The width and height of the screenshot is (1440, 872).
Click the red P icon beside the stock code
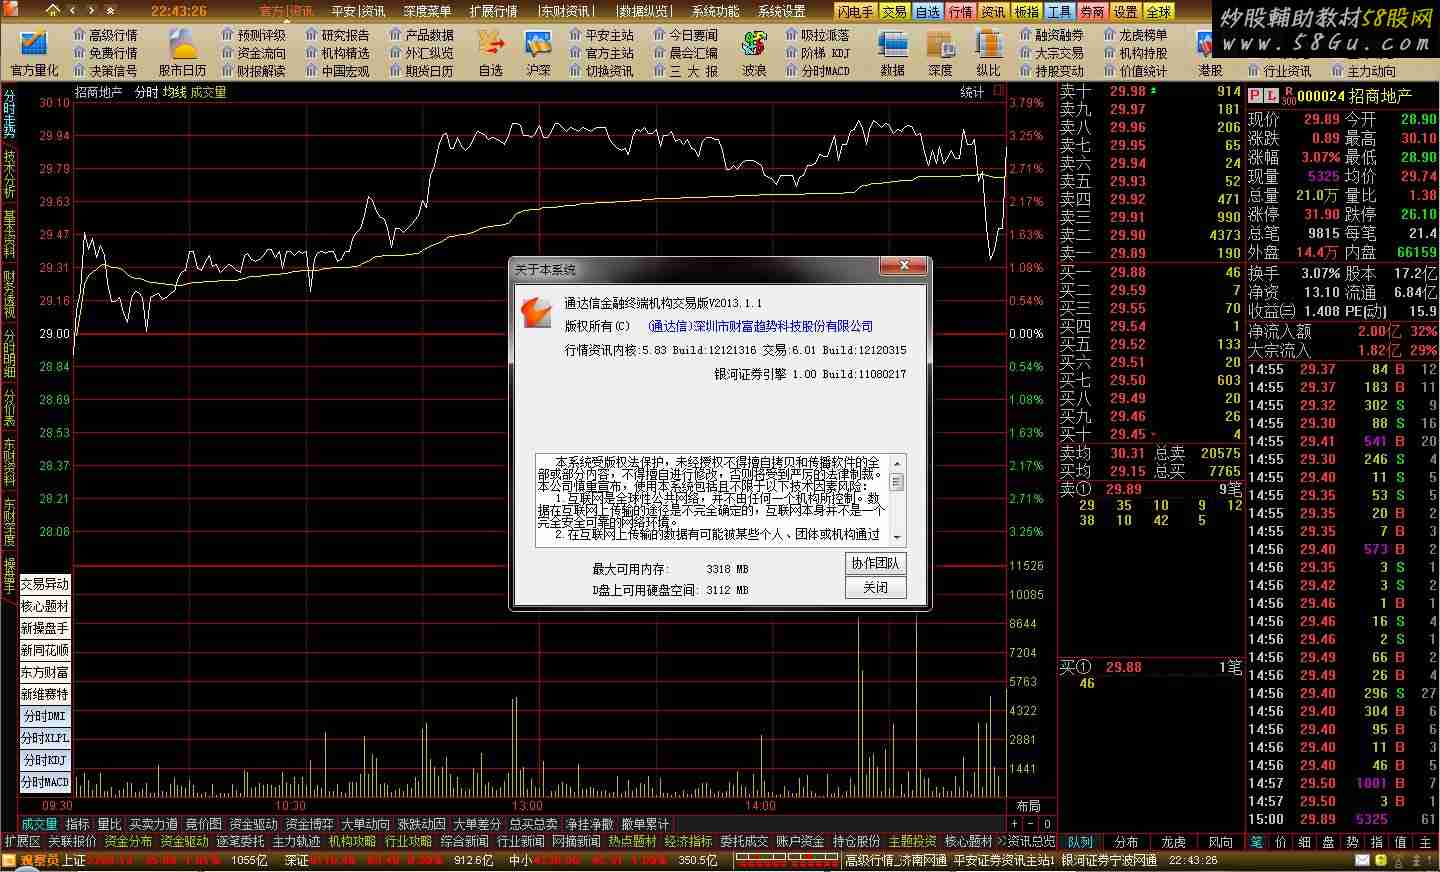[x=1255, y=95]
